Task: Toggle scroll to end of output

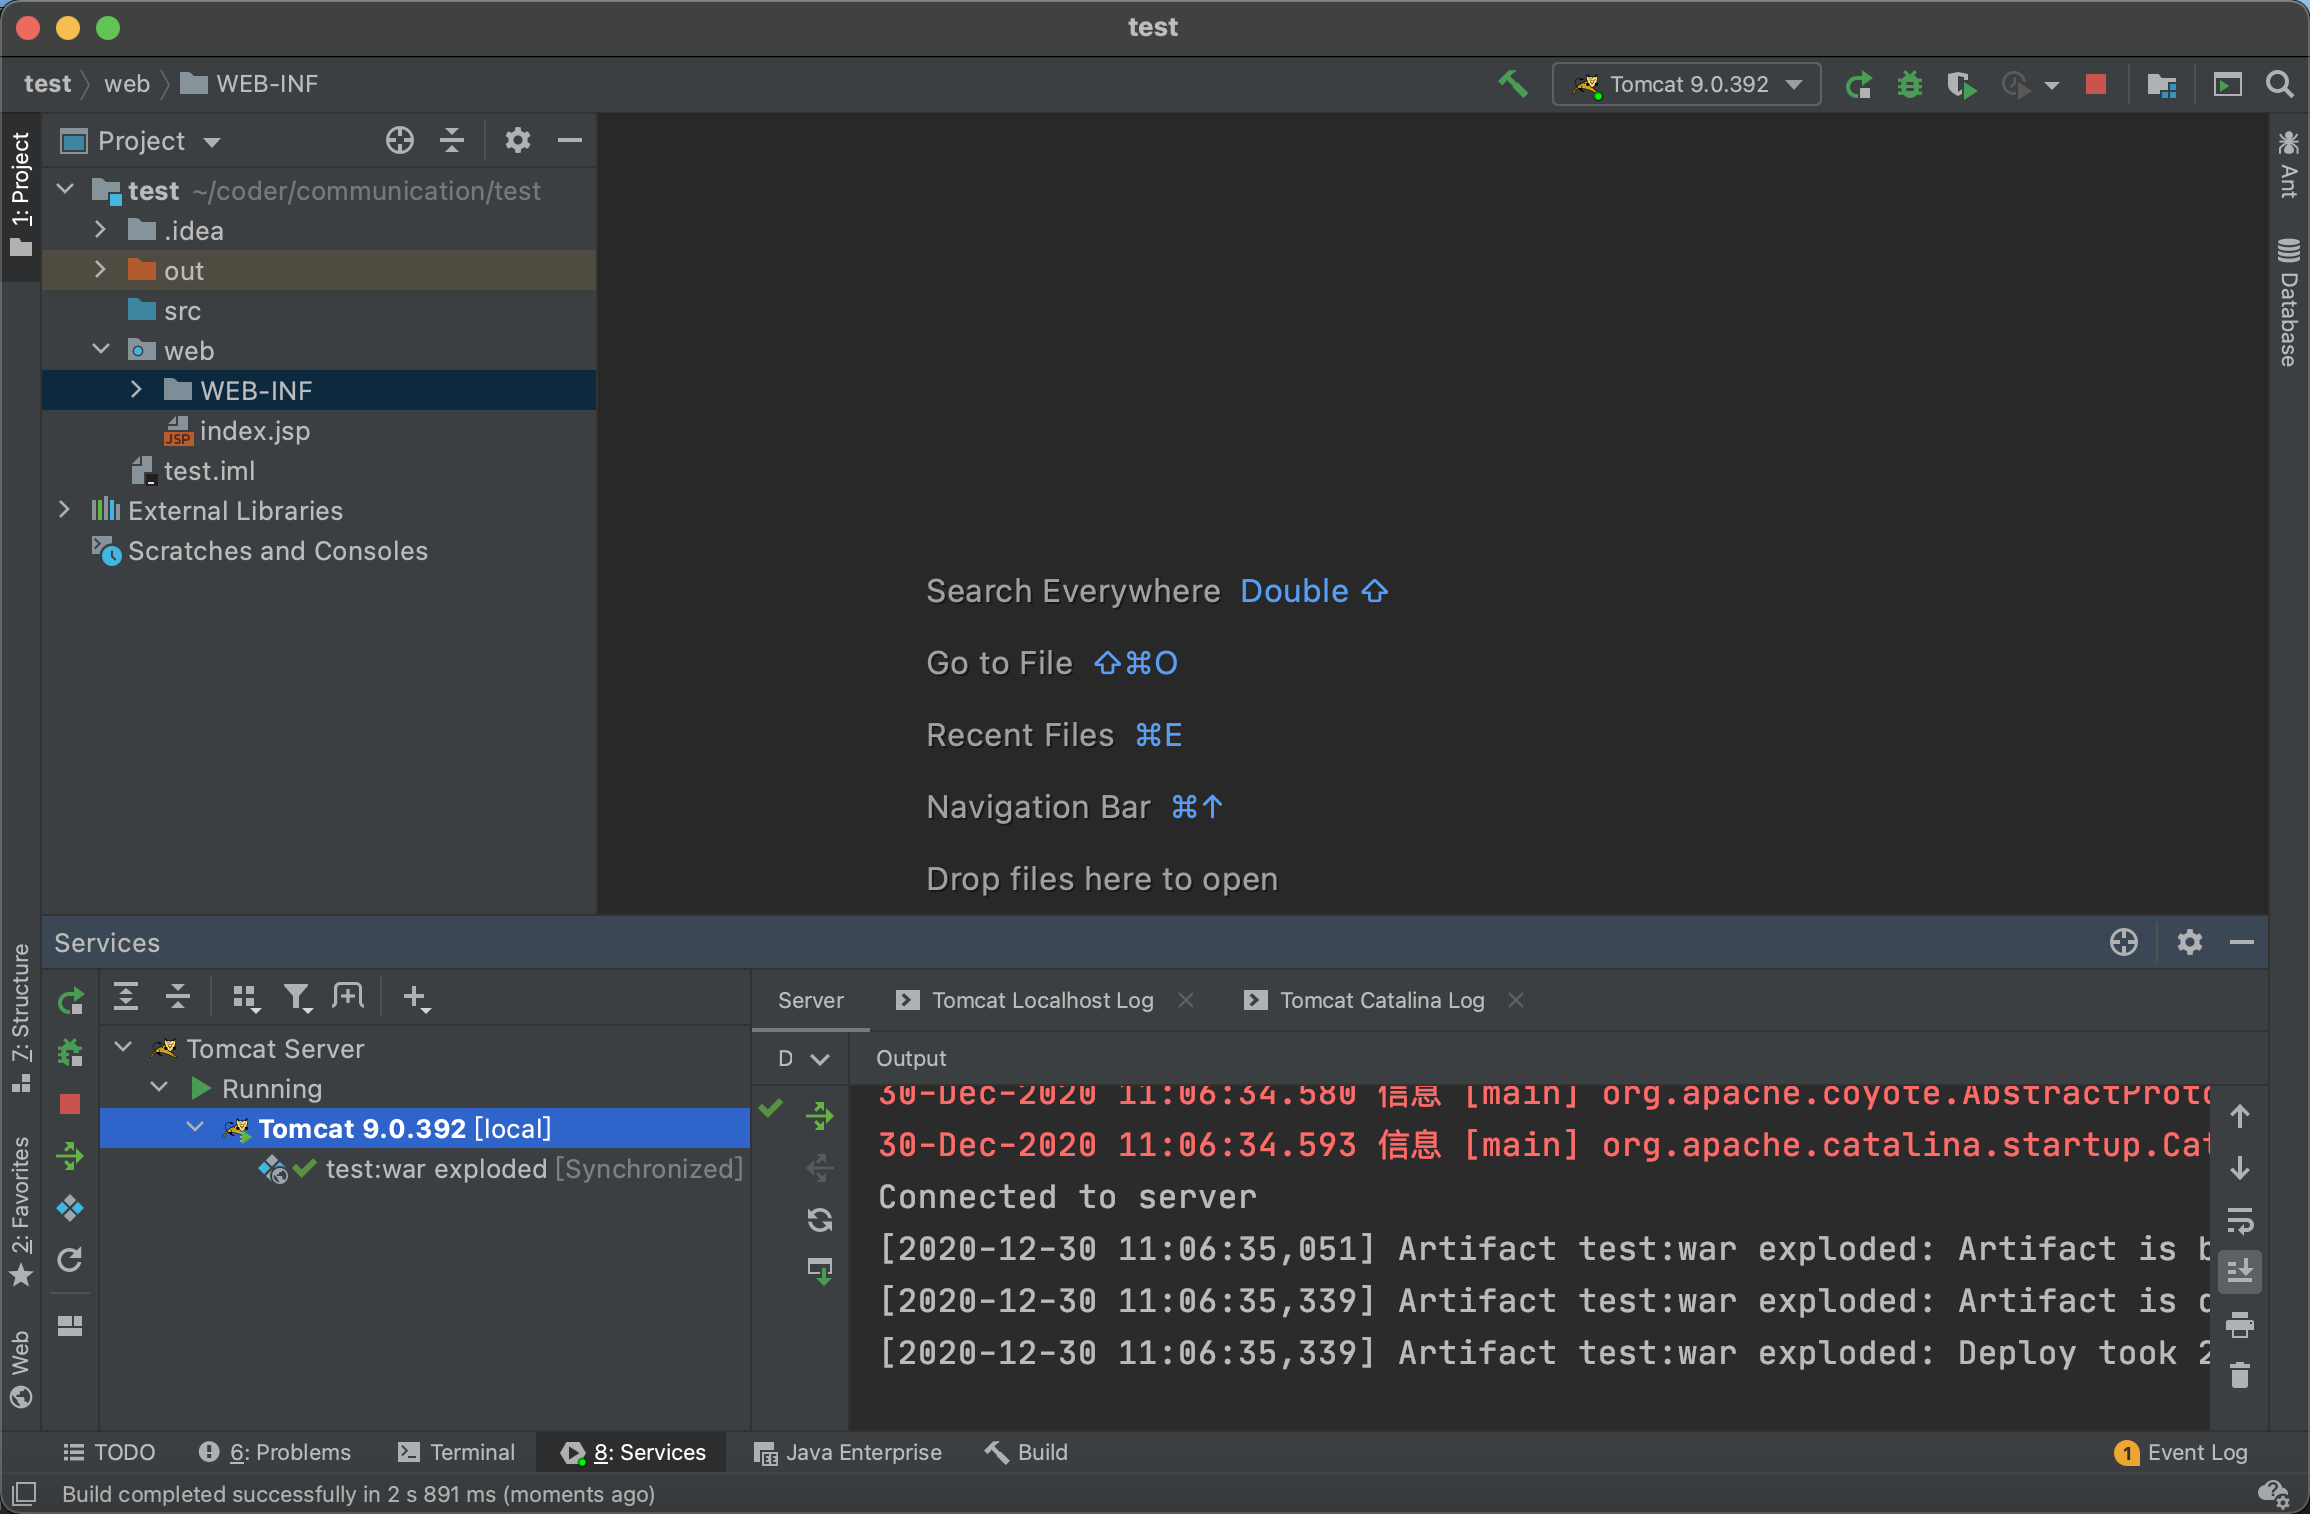Action: [x=2240, y=1272]
